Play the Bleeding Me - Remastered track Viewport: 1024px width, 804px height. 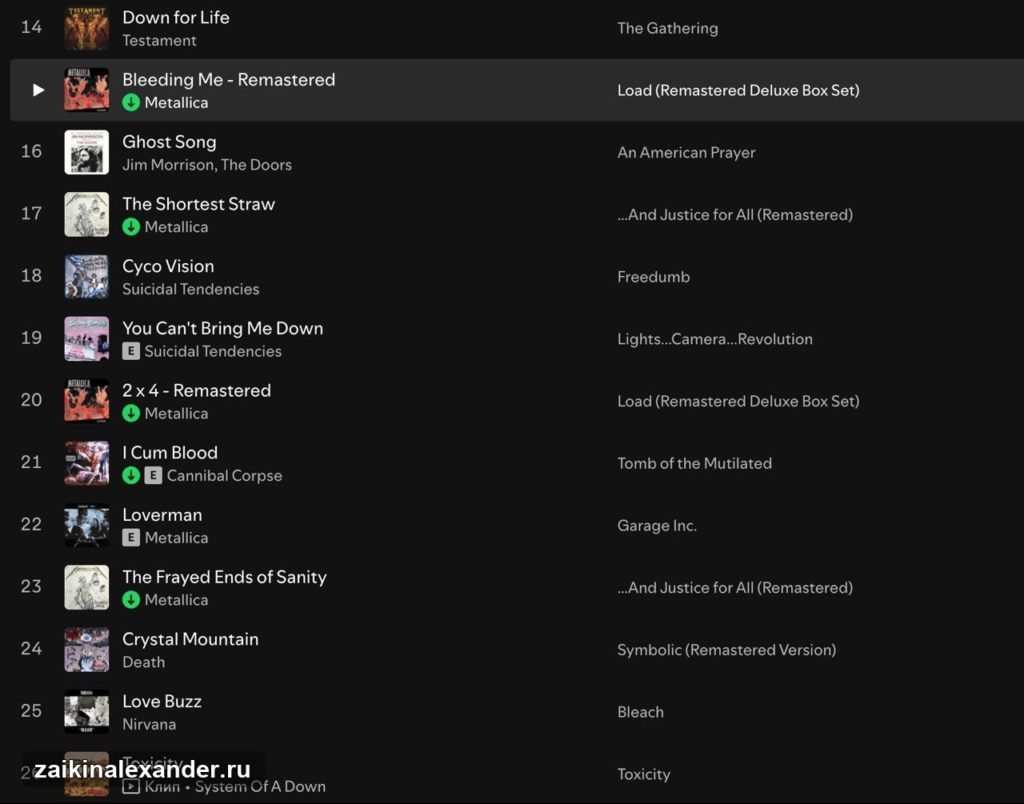(39, 90)
